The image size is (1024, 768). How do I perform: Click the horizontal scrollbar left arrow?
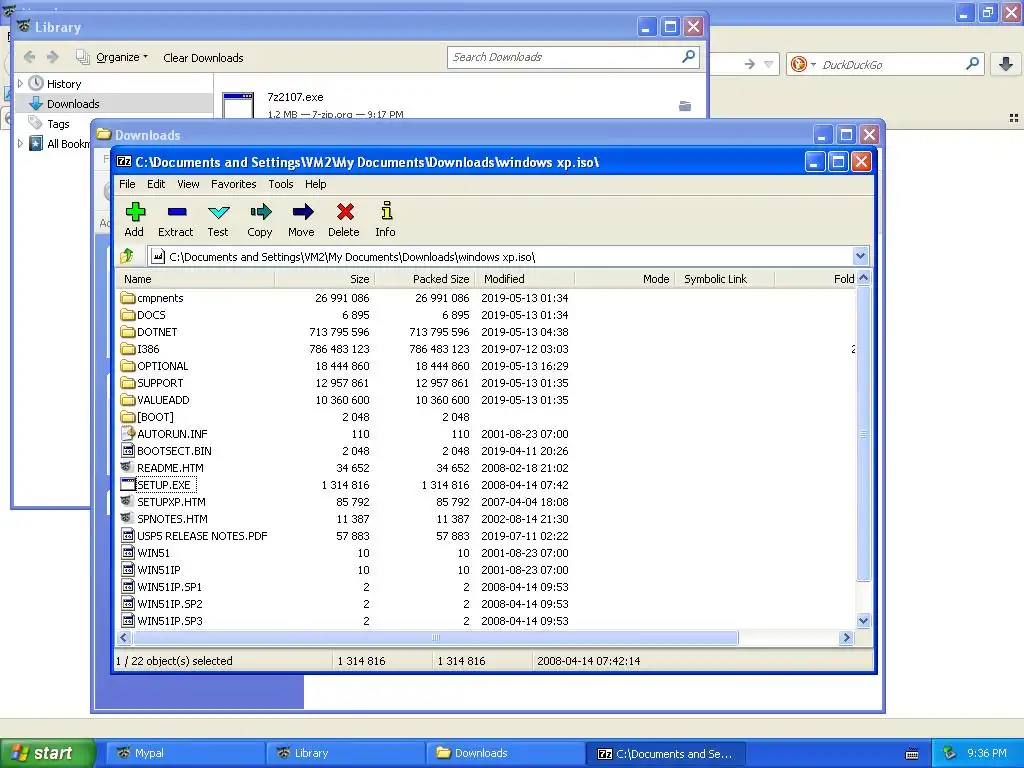tap(124, 637)
